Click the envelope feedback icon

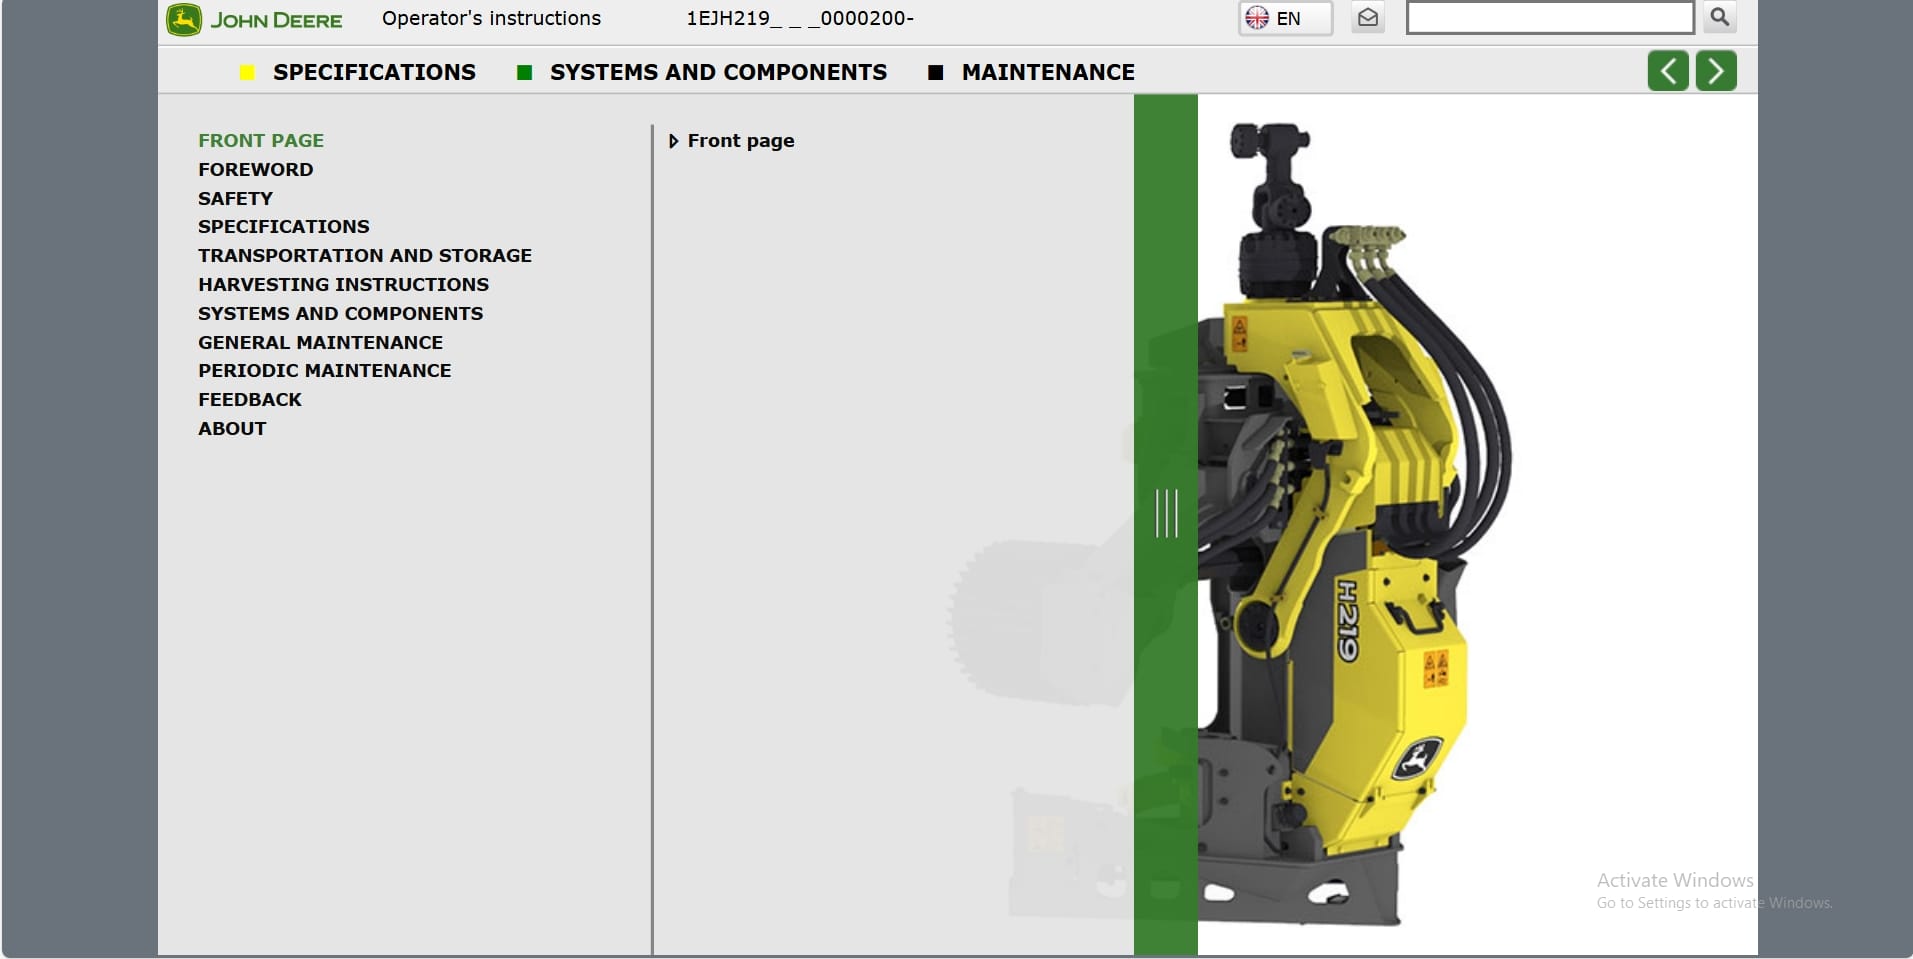click(x=1368, y=18)
